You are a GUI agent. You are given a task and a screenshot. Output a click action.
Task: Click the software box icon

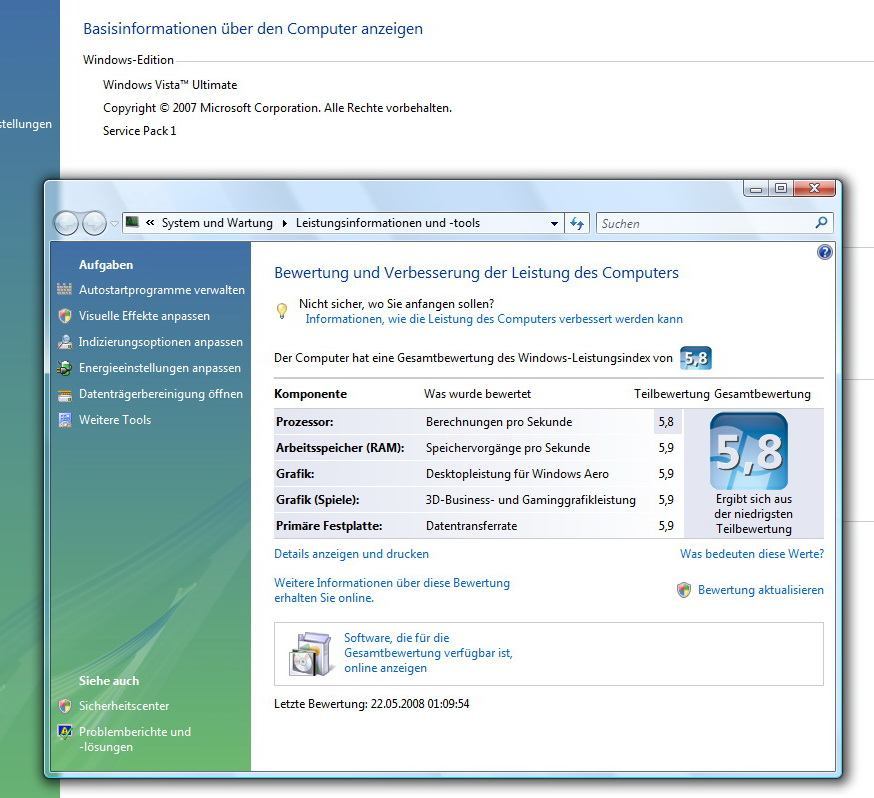point(310,654)
